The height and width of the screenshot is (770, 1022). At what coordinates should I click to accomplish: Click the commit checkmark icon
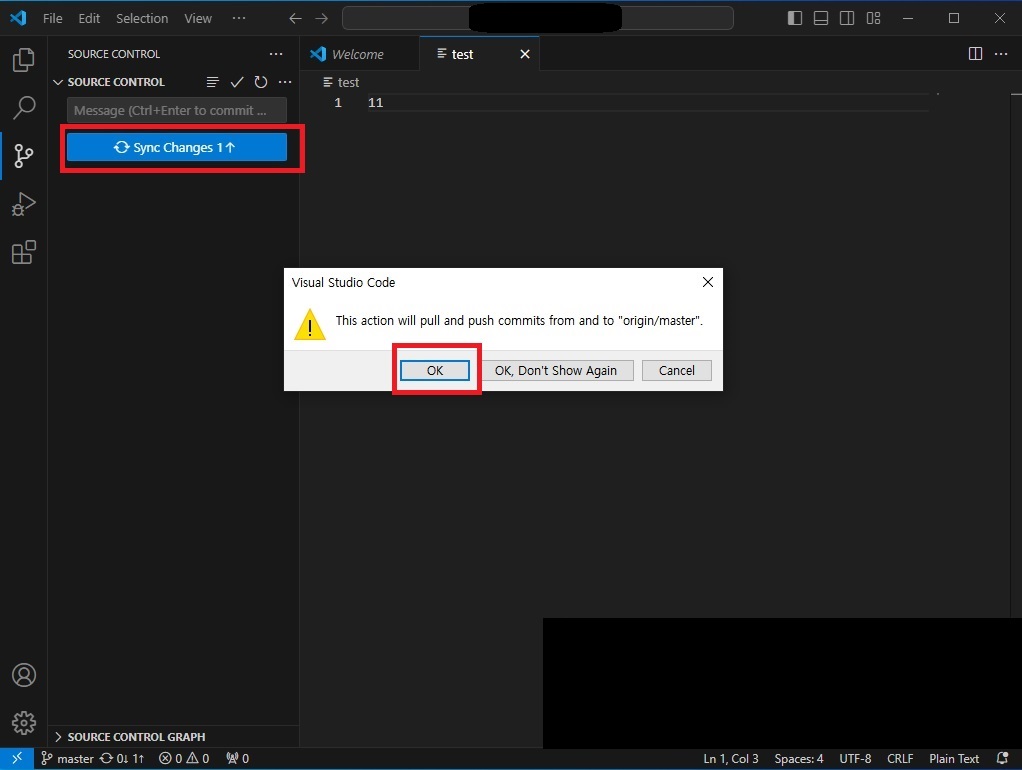(x=237, y=82)
